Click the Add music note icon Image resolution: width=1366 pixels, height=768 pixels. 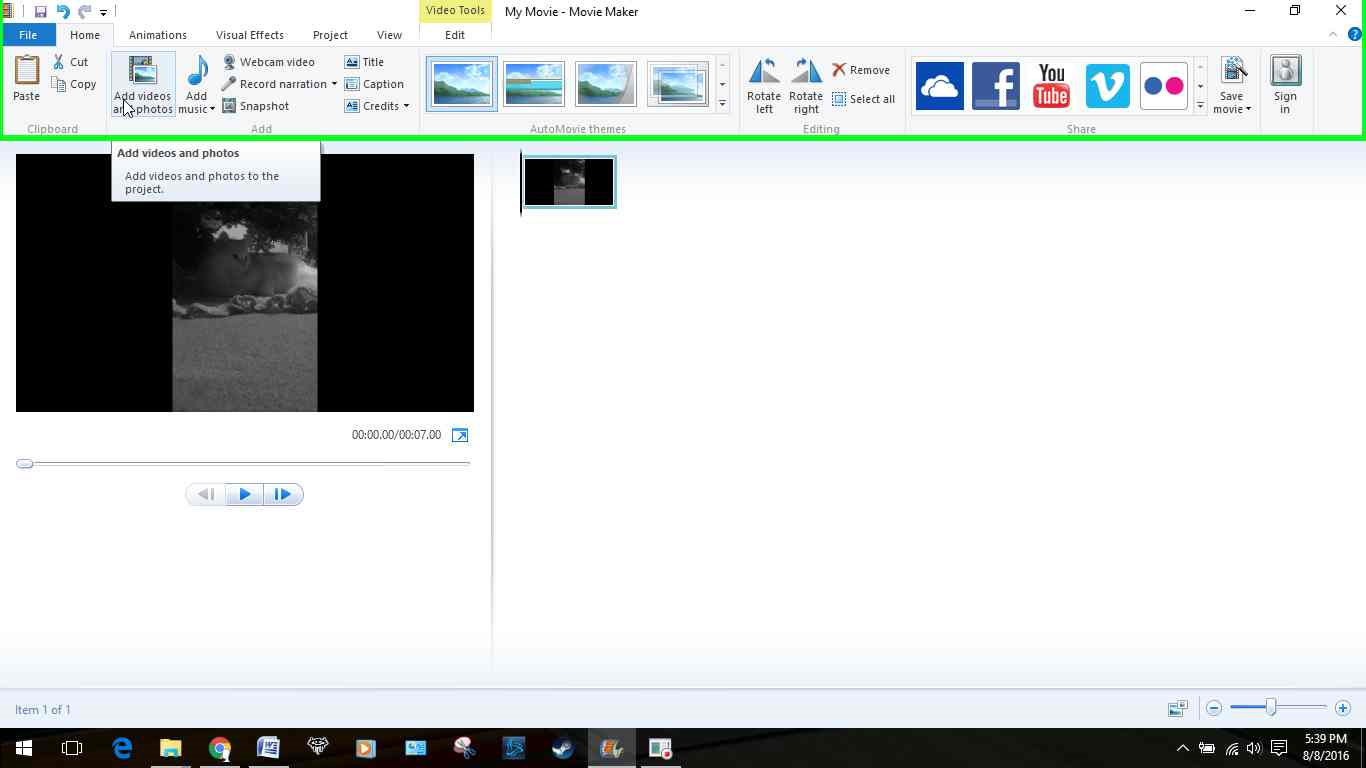coord(198,71)
